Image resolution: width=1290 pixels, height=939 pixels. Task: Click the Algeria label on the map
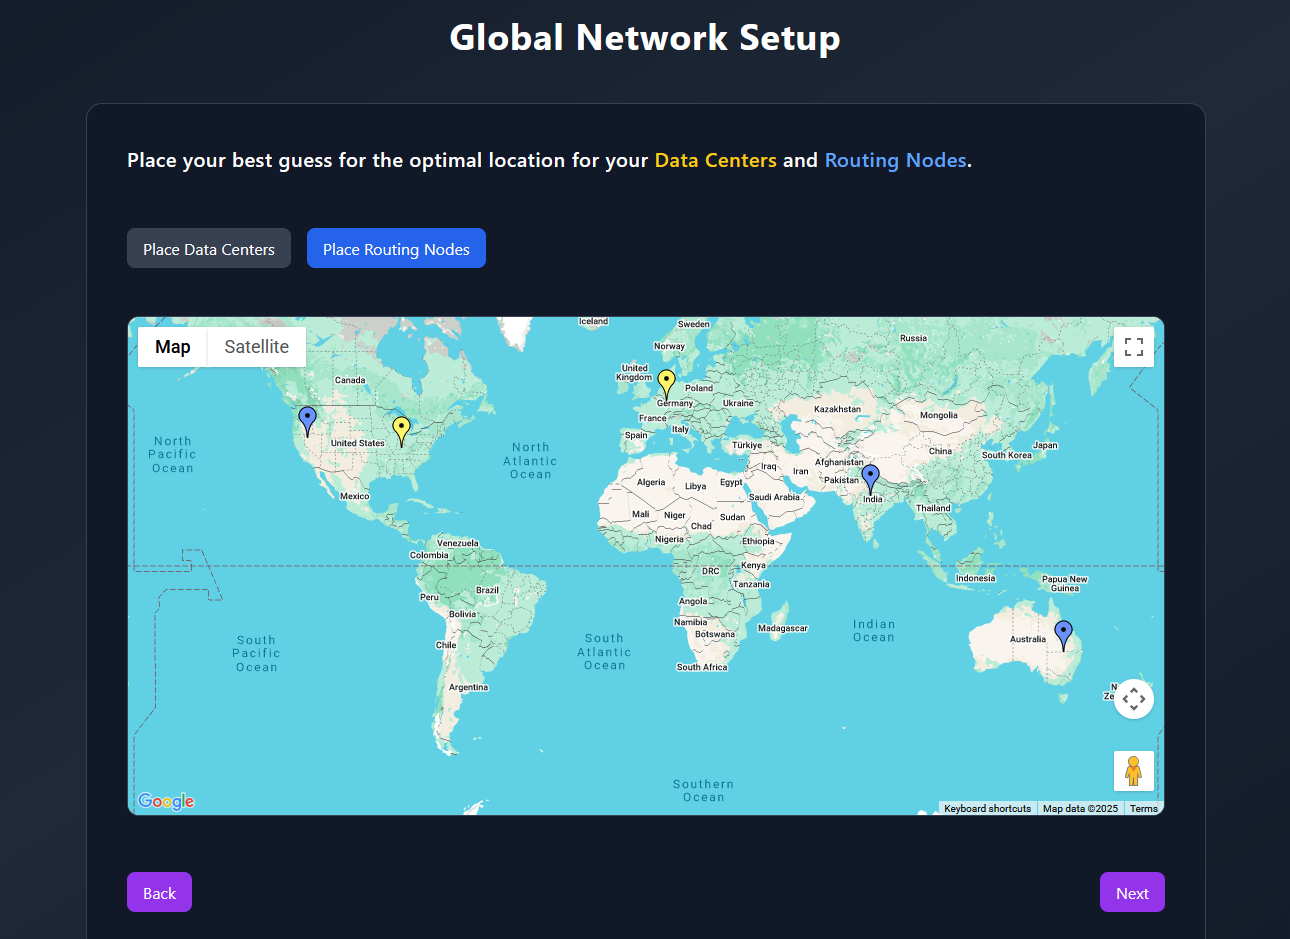(651, 482)
